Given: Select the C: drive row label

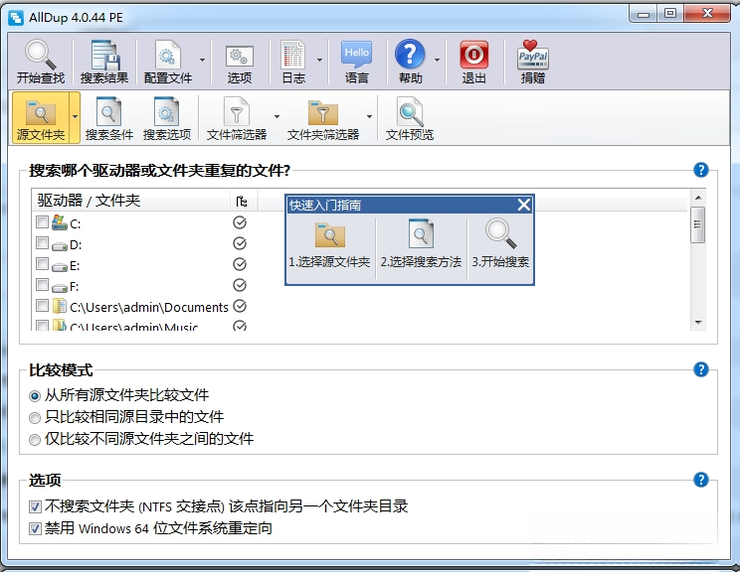Looking at the screenshot, I should pos(75,224).
